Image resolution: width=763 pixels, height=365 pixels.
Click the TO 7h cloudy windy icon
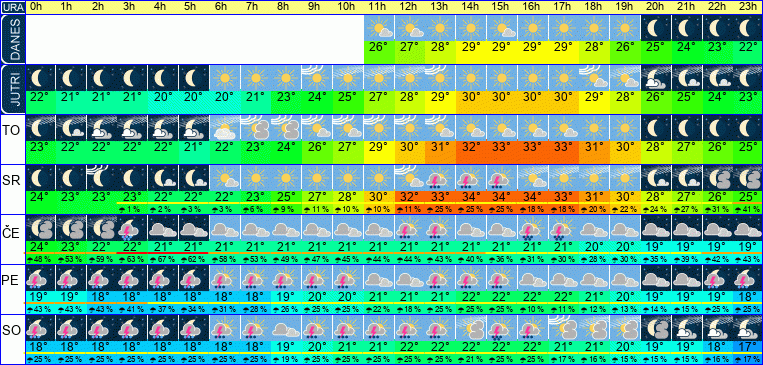[256, 128]
